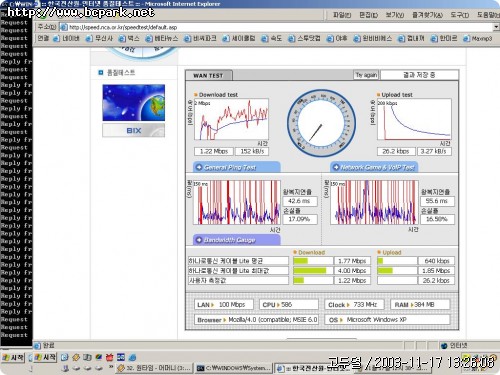This screenshot has width=500, height=375.
Task: Click the Bandwidth Gauge button
Action: pyautogui.click(x=237, y=240)
